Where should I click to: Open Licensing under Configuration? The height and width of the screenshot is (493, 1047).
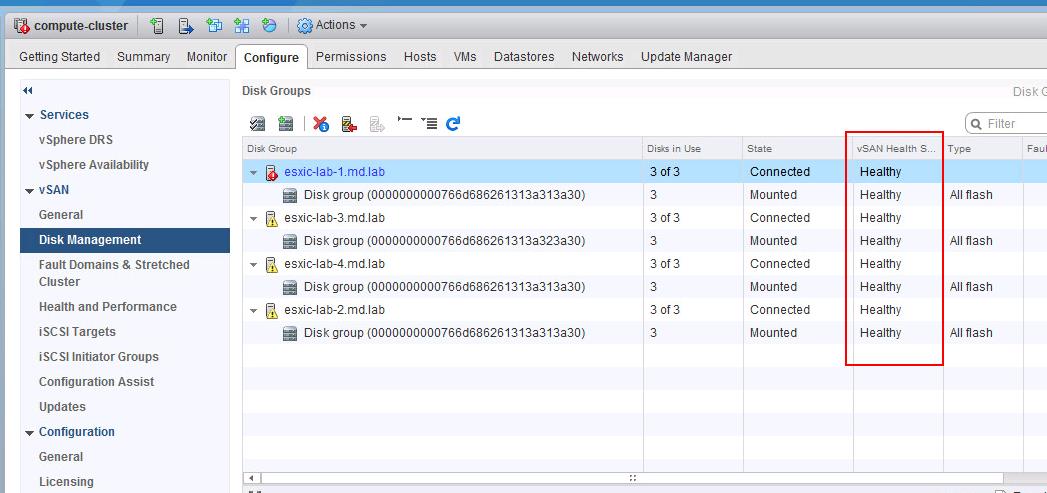66,482
